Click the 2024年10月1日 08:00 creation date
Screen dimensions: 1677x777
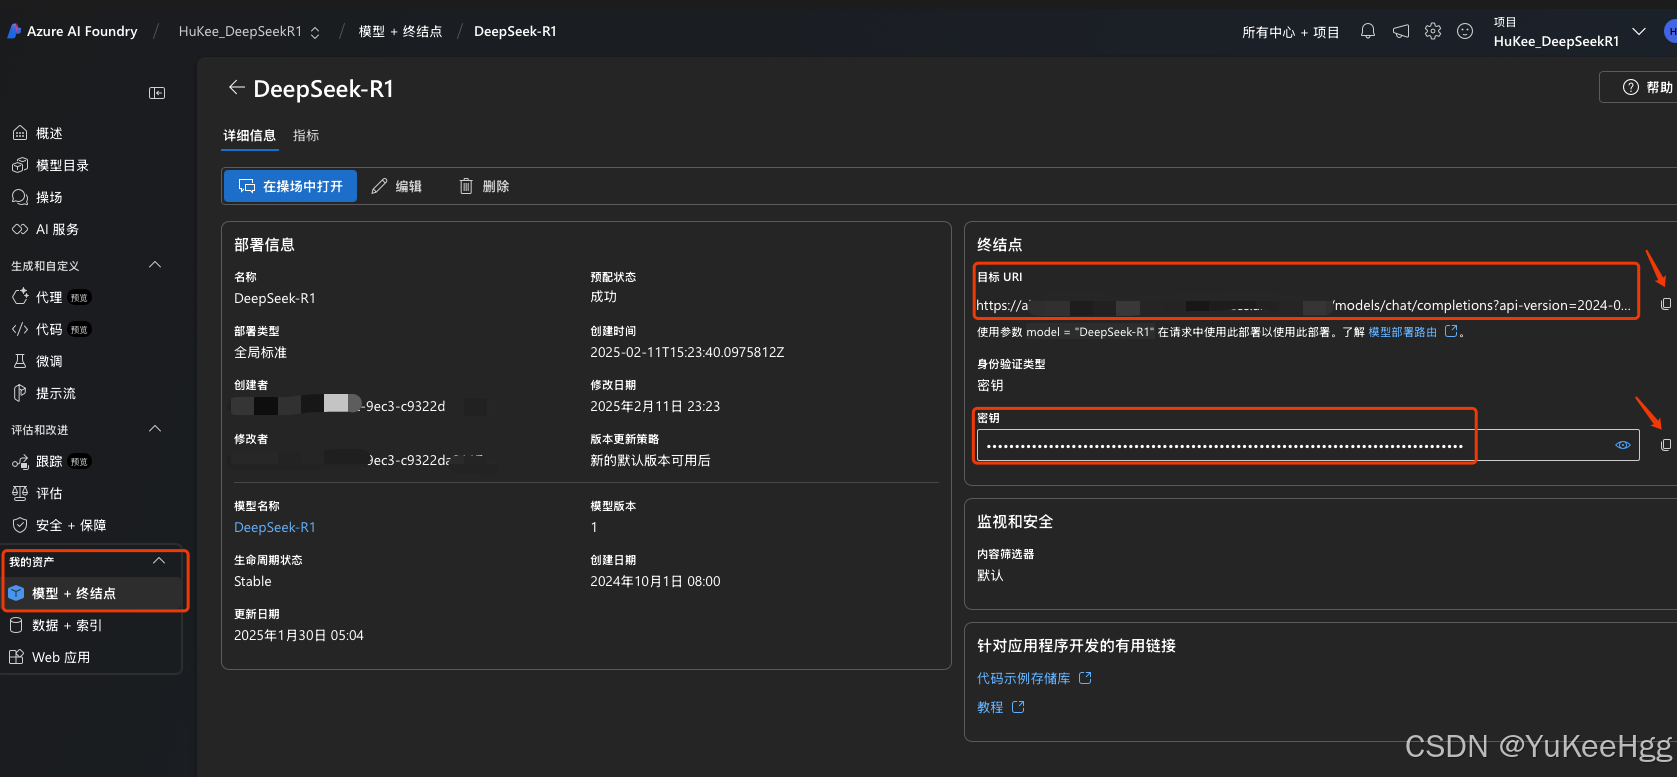(655, 581)
